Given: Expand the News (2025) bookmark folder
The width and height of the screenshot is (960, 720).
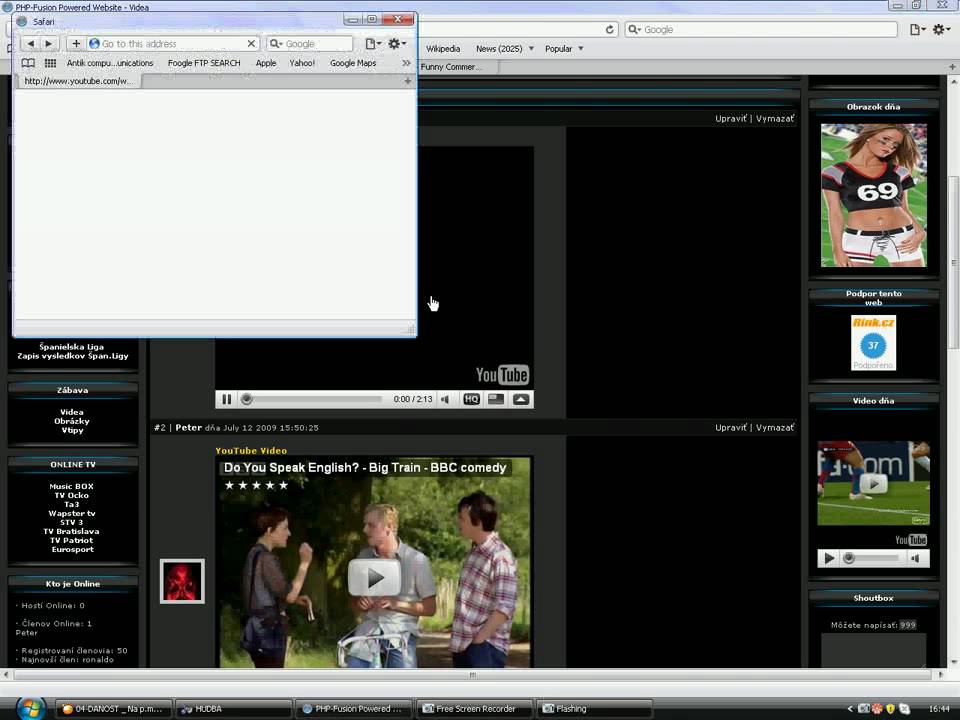Looking at the screenshot, I should click(504, 49).
